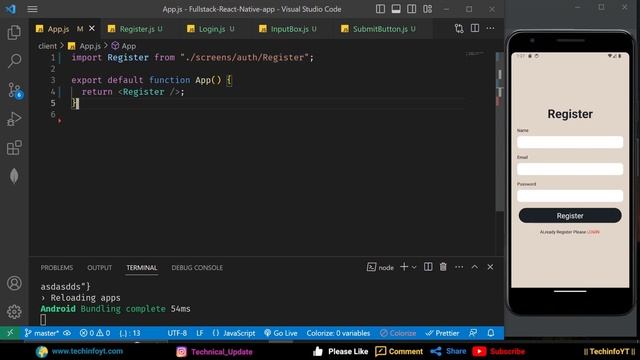Screen dimensions: 640x360
Task: Click the LF end-of-line status item
Action: click(x=200, y=333)
